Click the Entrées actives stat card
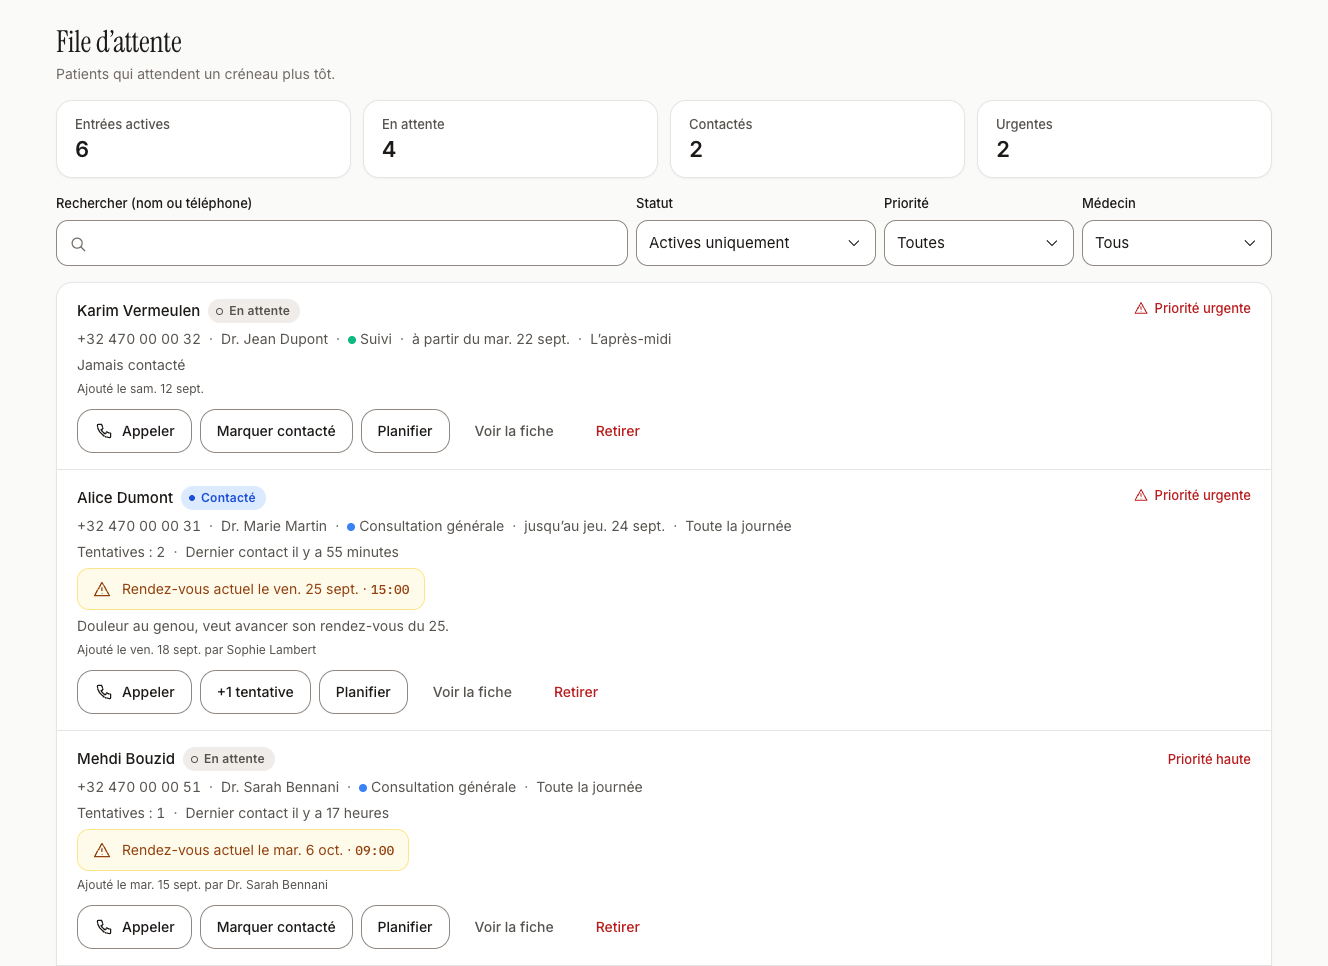This screenshot has width=1328, height=966. (x=203, y=139)
